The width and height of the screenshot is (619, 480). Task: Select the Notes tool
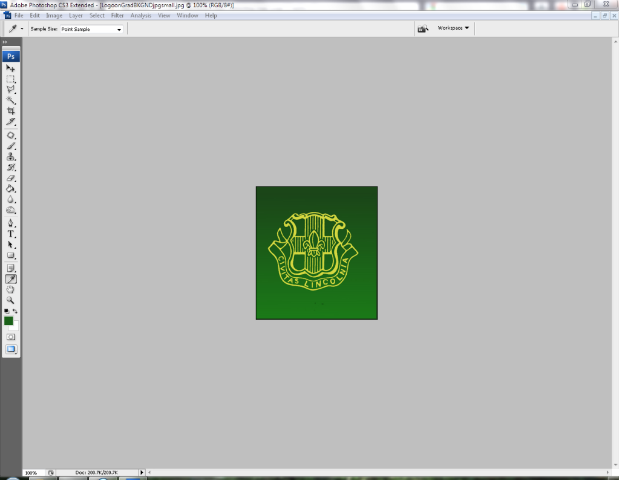click(11, 268)
